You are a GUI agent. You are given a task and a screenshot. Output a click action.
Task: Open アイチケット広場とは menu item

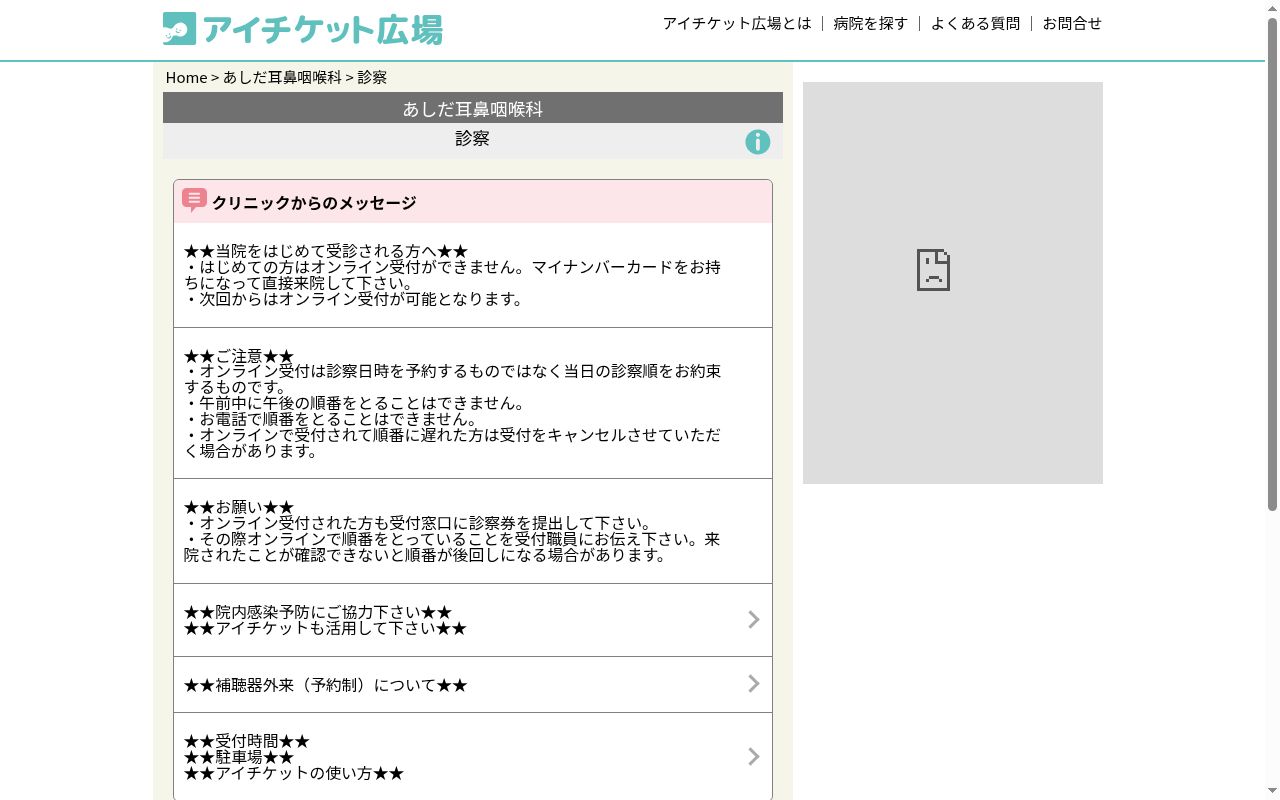point(737,23)
